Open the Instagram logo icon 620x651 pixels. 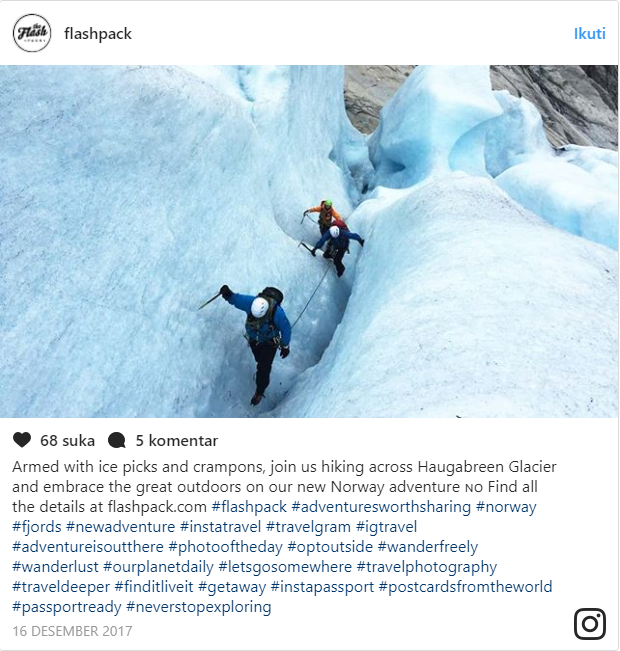click(x=590, y=624)
